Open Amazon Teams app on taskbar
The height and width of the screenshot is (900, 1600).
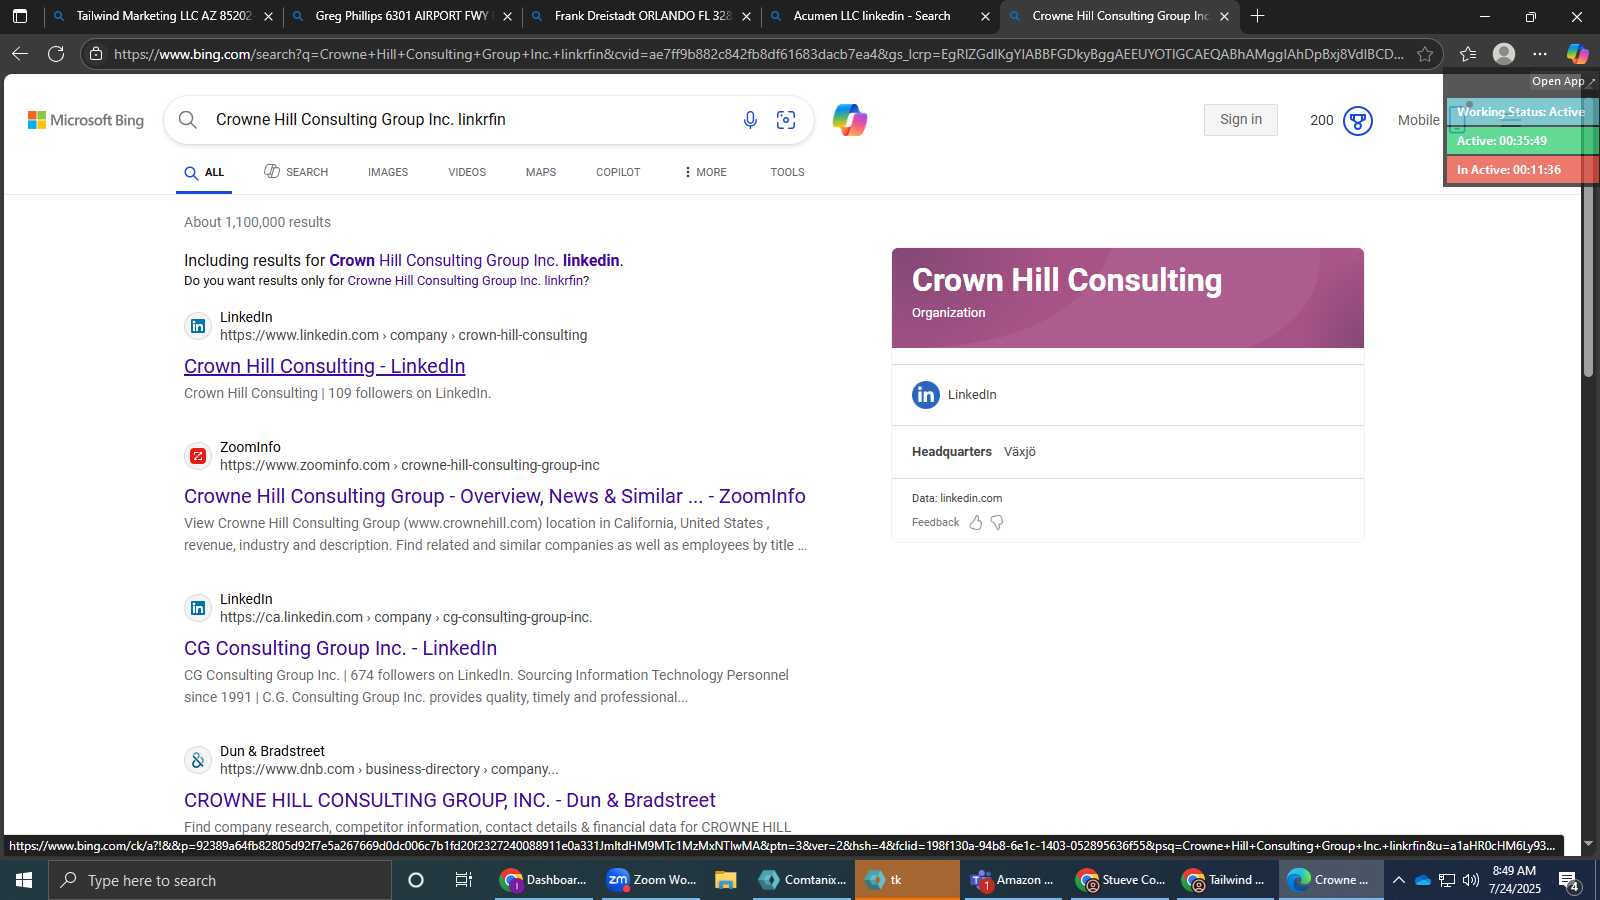[x=1013, y=880]
